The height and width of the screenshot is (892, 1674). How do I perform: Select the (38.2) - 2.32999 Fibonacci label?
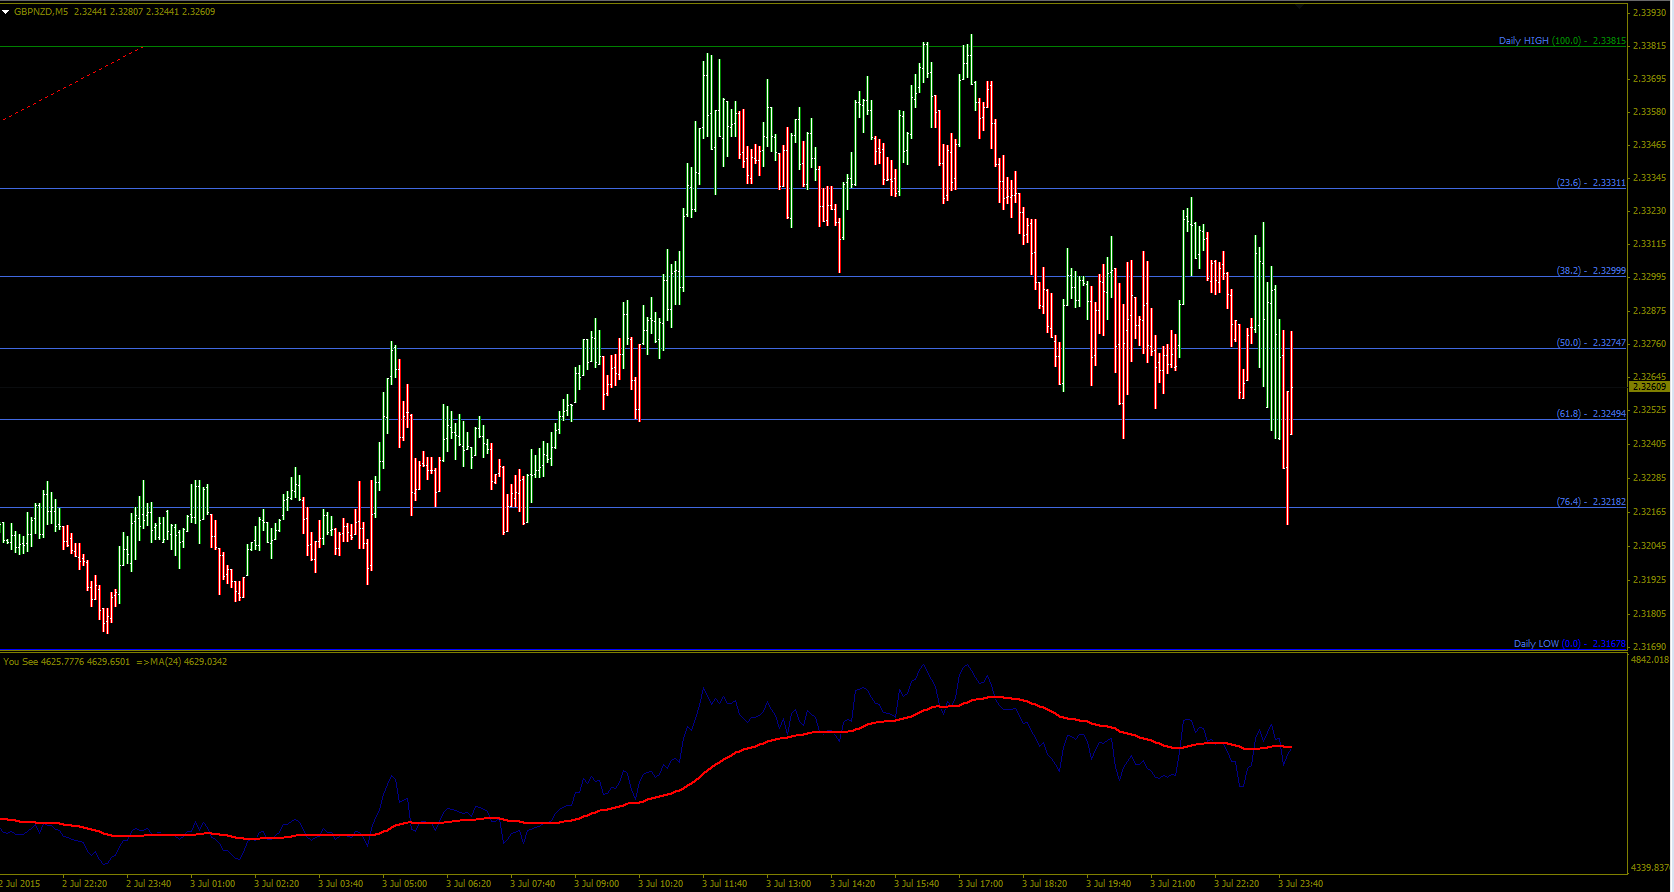tap(1591, 271)
